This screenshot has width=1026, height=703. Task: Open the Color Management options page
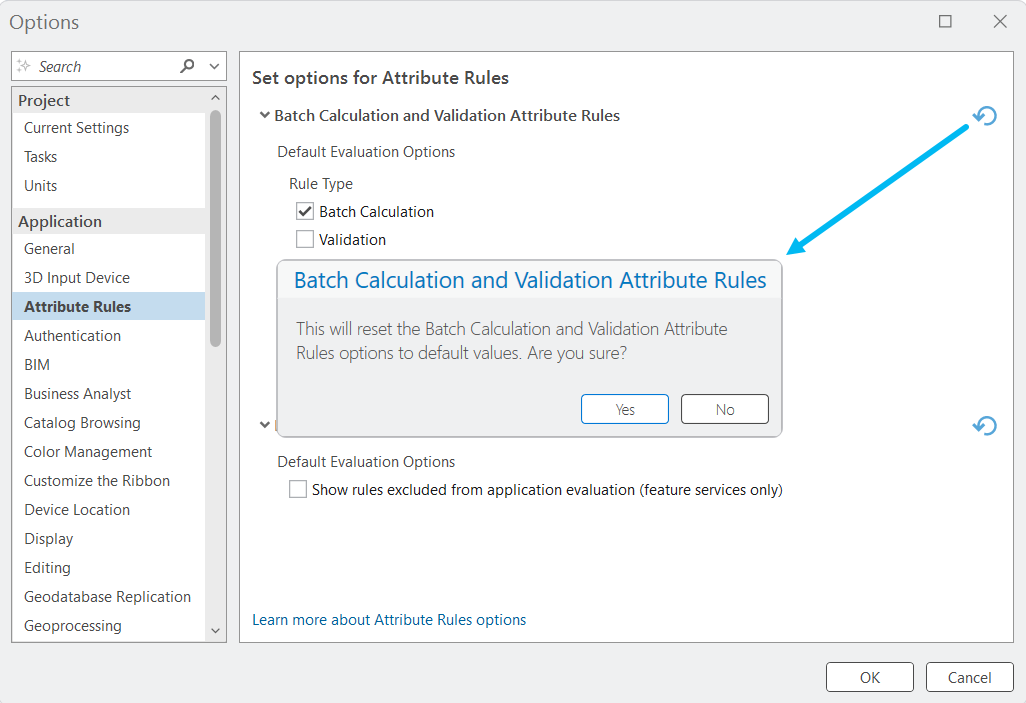pos(87,451)
